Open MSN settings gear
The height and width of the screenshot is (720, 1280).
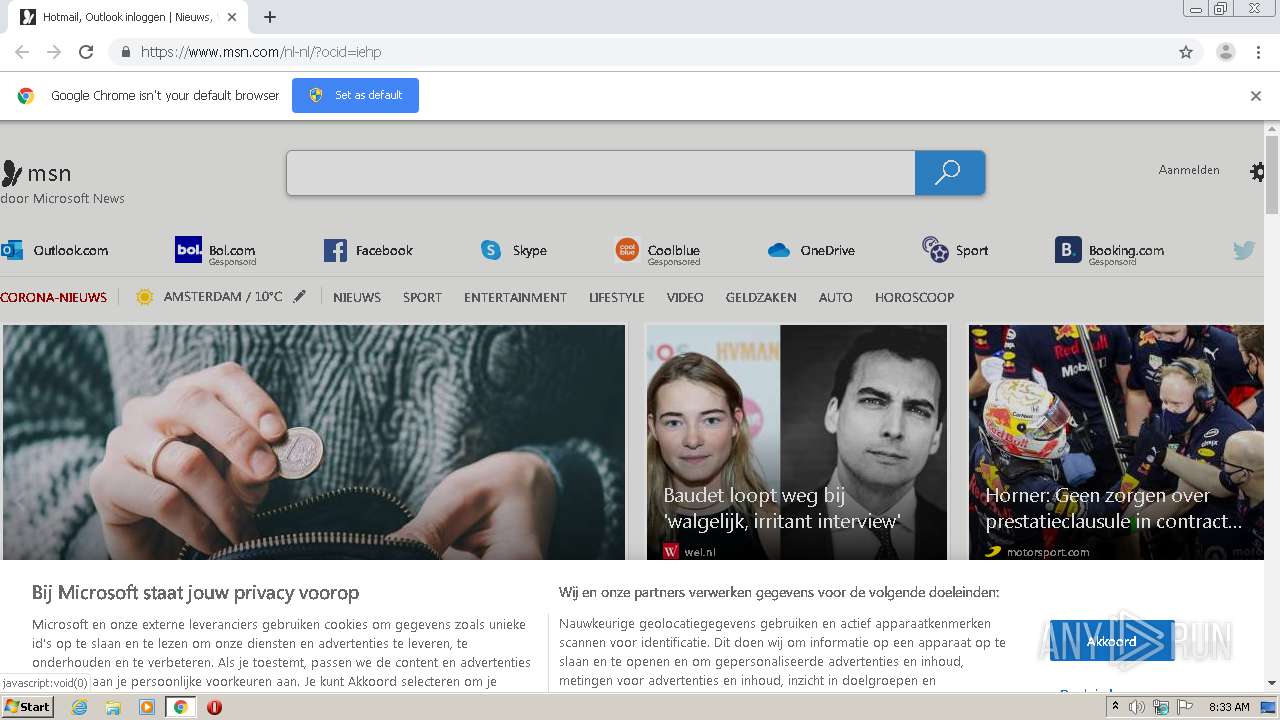(x=1257, y=172)
